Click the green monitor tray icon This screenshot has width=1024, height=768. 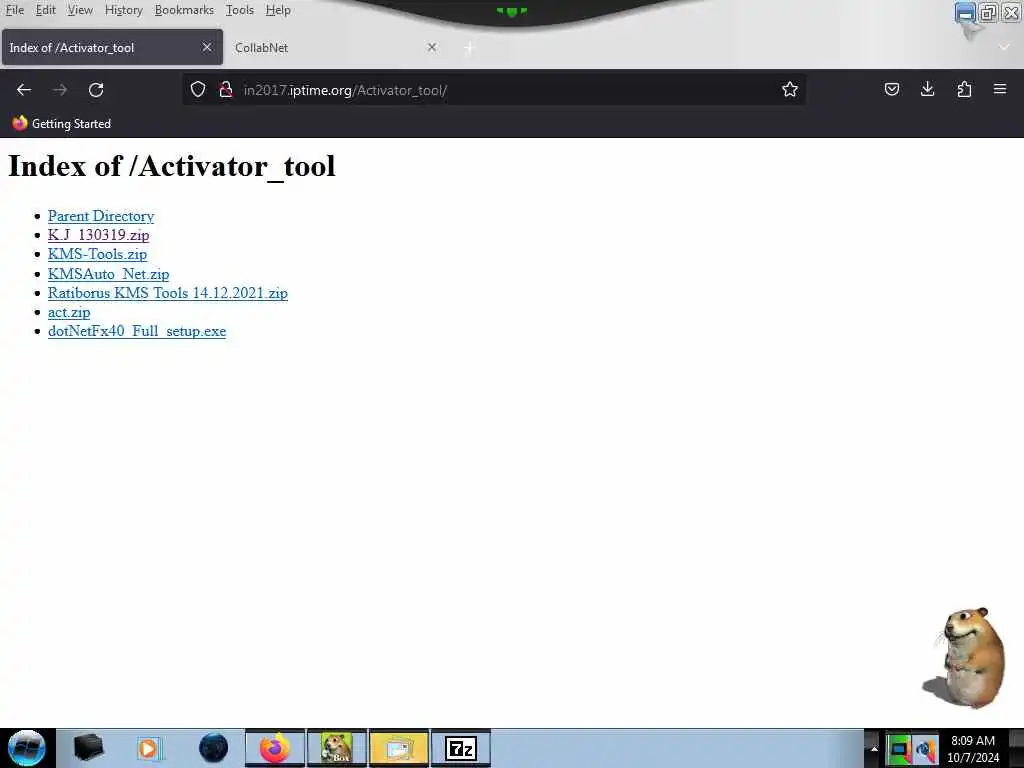(x=899, y=749)
